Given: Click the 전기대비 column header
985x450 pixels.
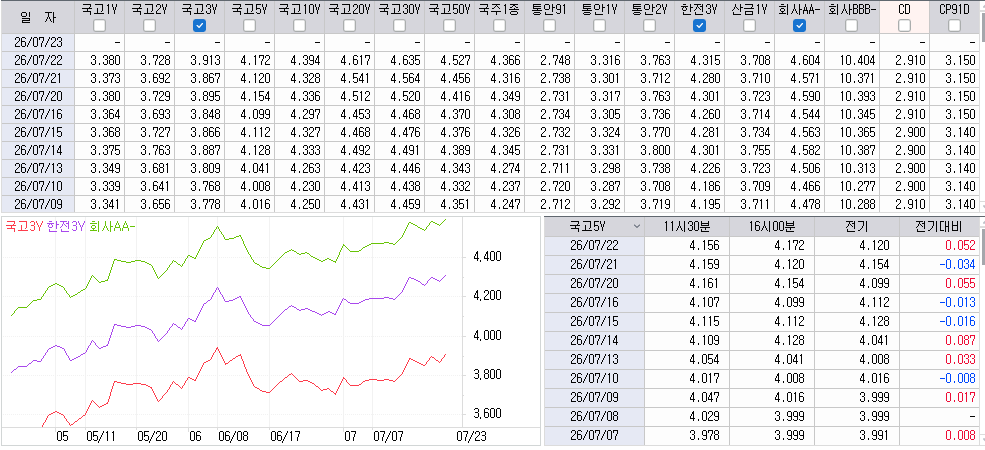Looking at the screenshot, I should click(x=939, y=226).
